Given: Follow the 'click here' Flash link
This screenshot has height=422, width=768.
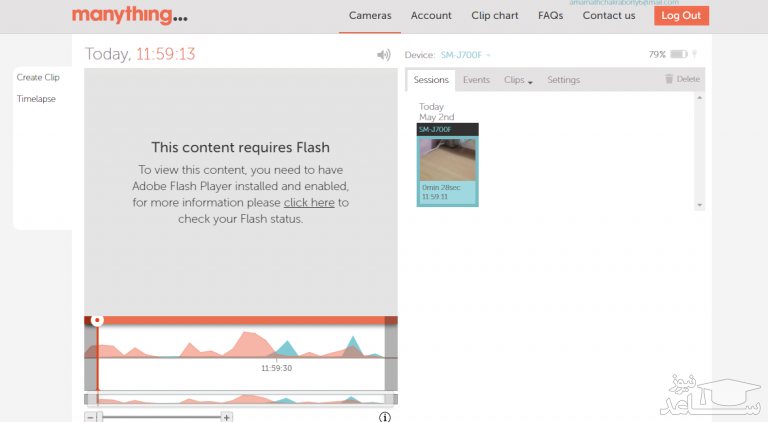Looking at the screenshot, I should (309, 202).
